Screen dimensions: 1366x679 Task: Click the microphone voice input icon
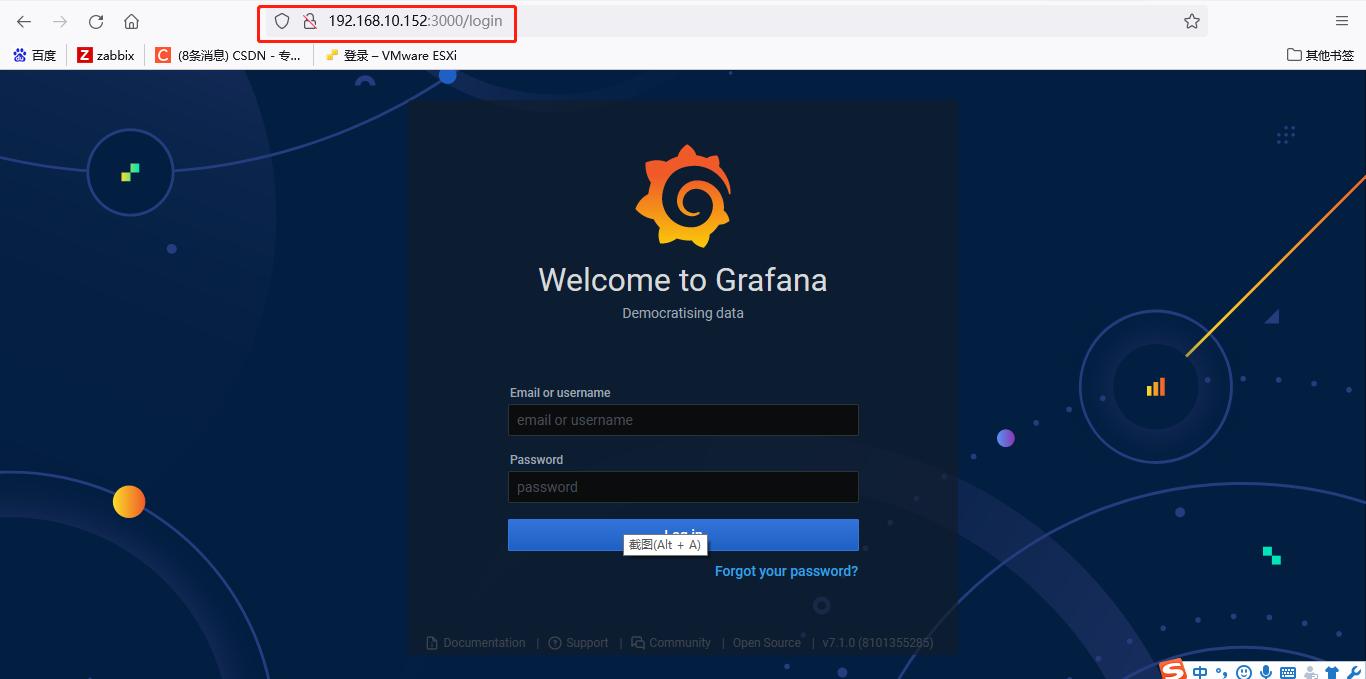pyautogui.click(x=1266, y=673)
